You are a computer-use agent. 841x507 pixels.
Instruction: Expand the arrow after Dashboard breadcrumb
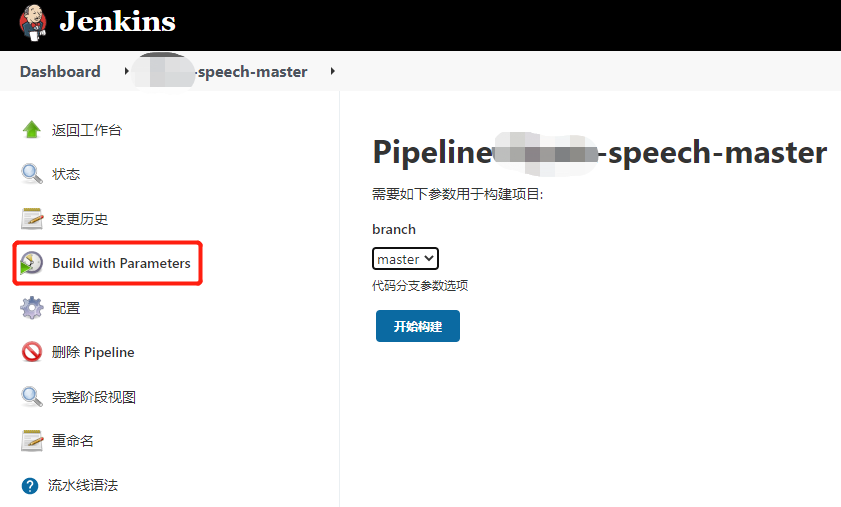coord(126,71)
